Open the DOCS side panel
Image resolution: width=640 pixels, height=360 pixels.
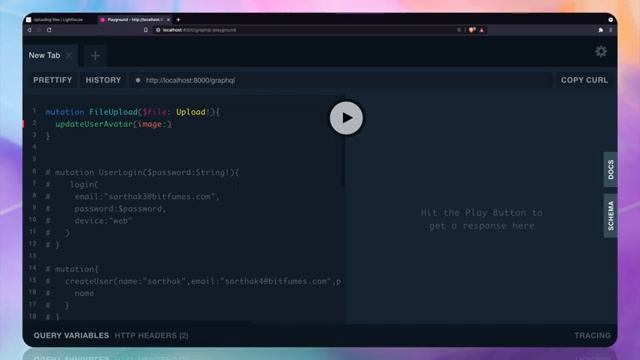click(611, 169)
